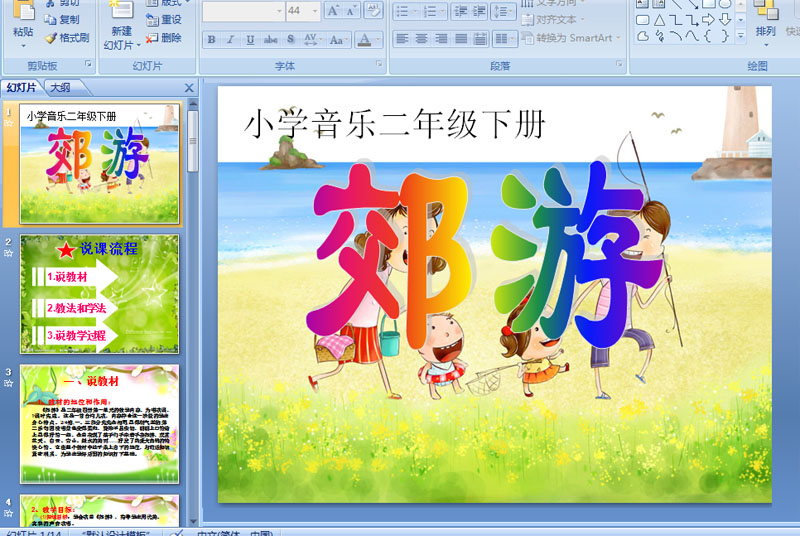Click the 格式刷 format painter
800x536 pixels.
67,38
